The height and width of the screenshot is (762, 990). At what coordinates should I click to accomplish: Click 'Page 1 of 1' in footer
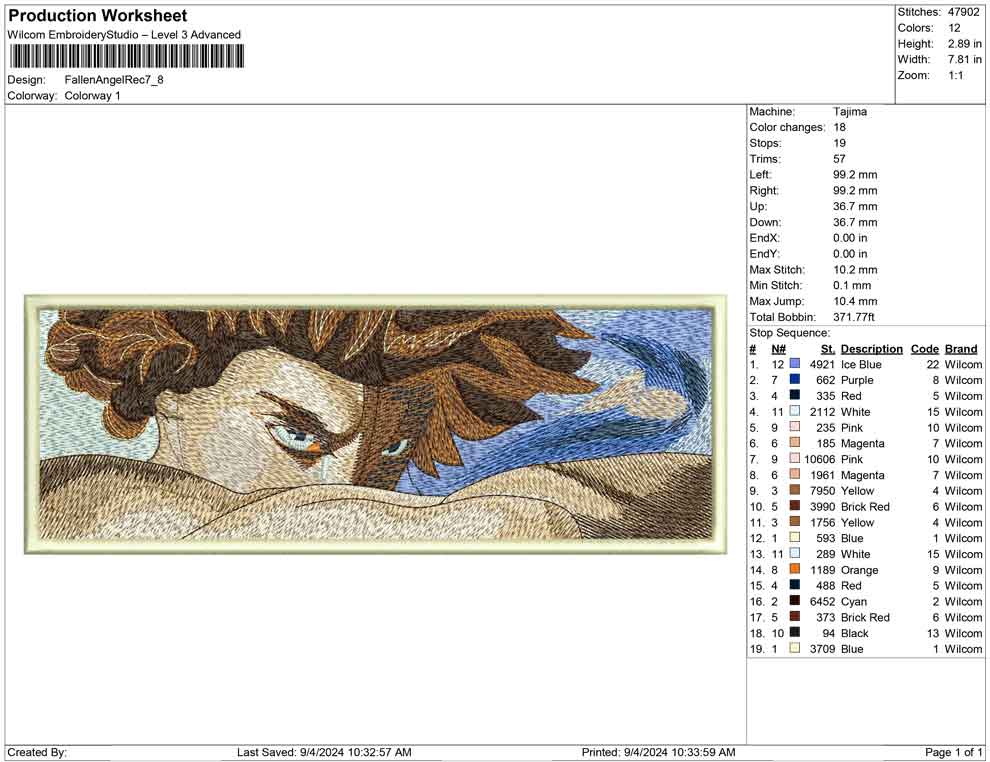pyautogui.click(x=953, y=752)
